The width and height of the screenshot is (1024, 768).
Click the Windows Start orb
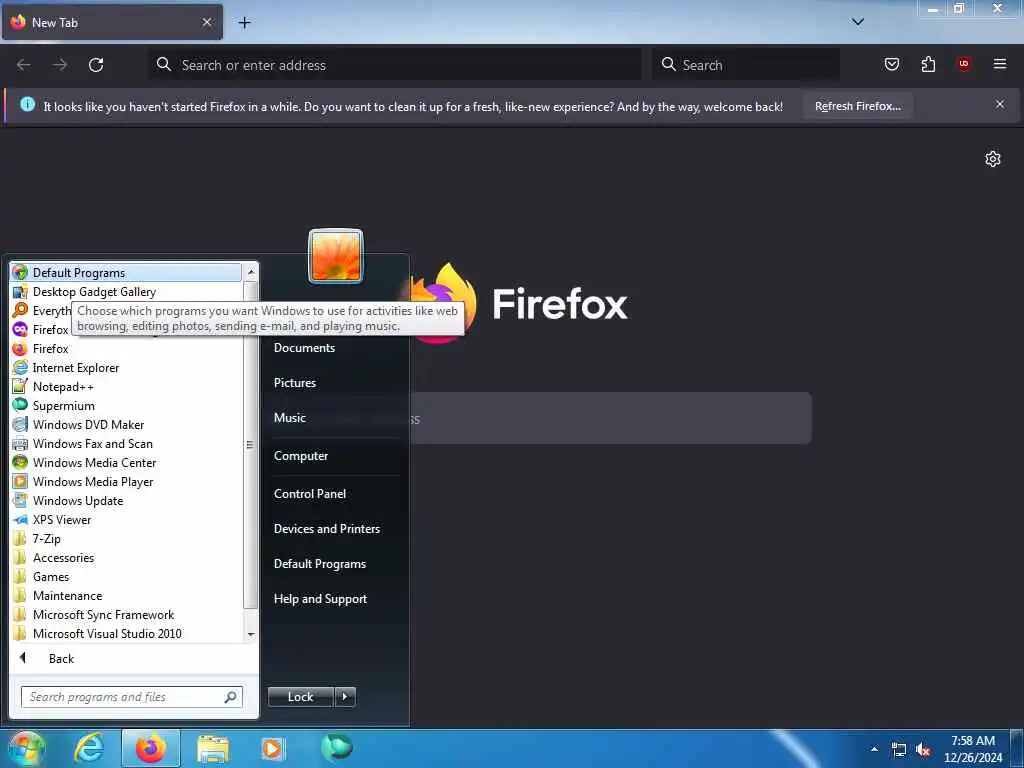point(27,748)
